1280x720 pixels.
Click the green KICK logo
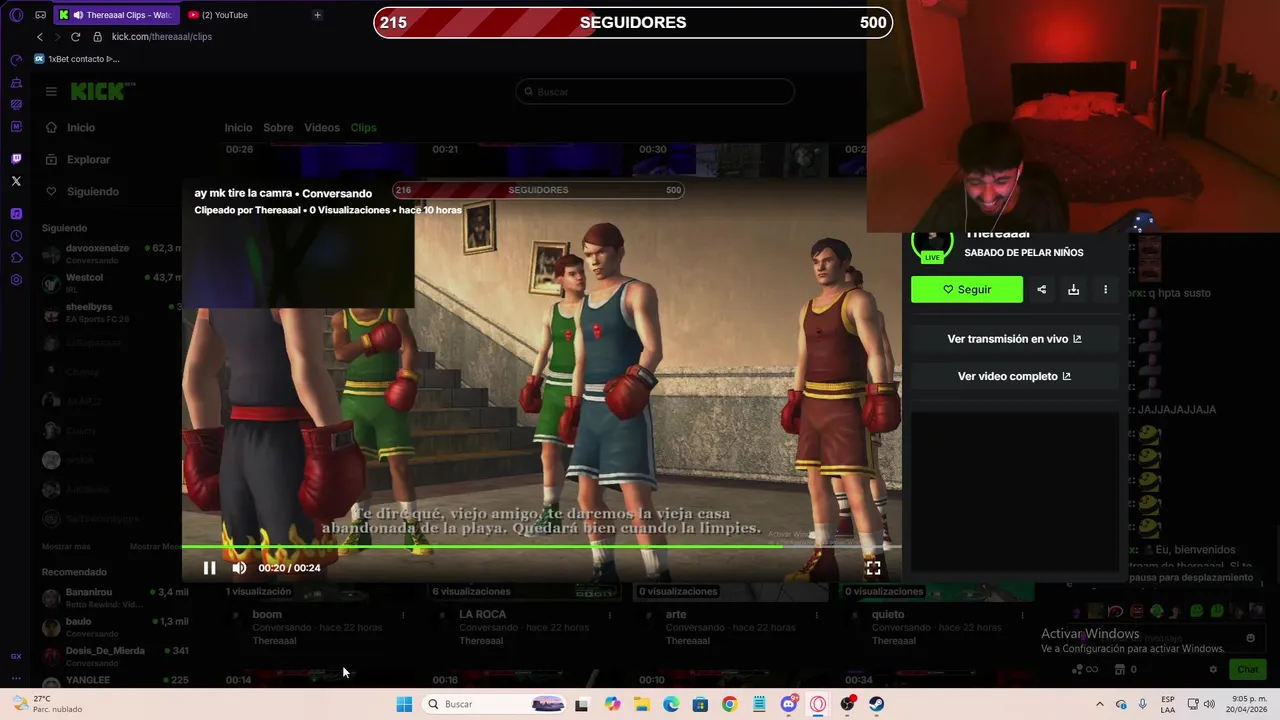tap(98, 91)
